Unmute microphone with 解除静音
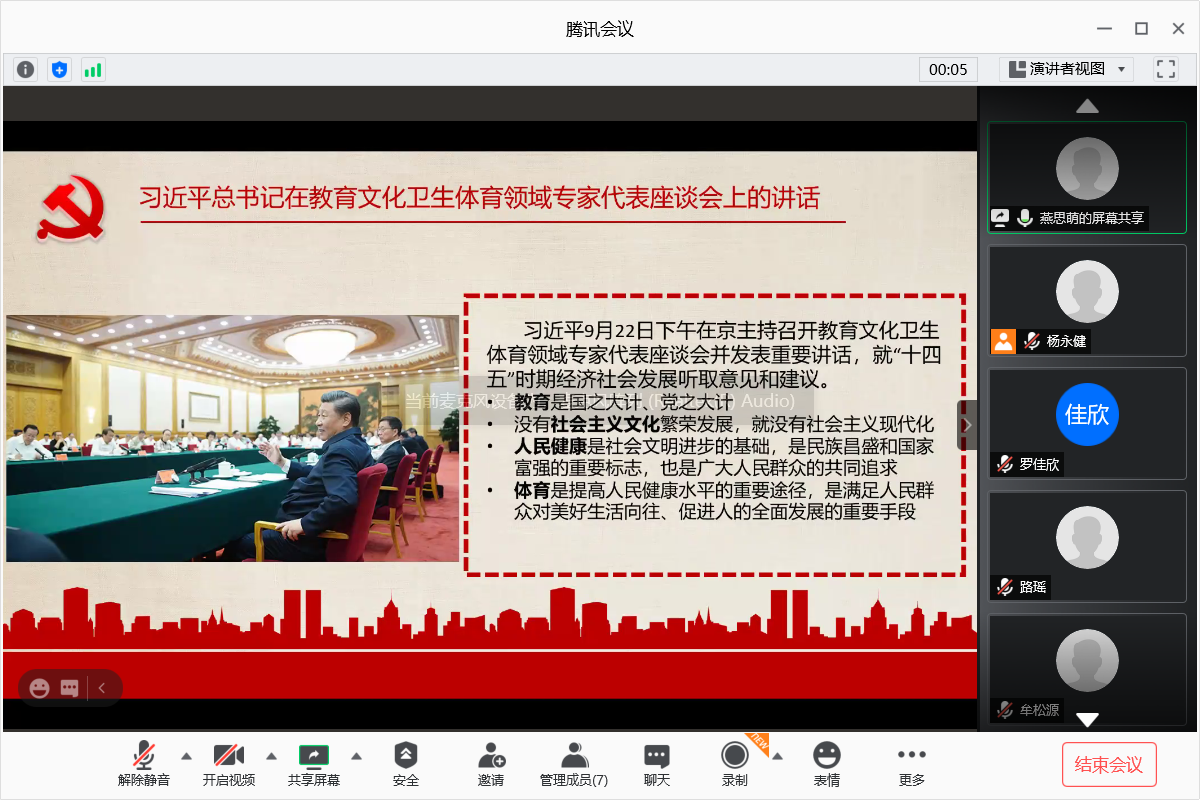 click(144, 764)
